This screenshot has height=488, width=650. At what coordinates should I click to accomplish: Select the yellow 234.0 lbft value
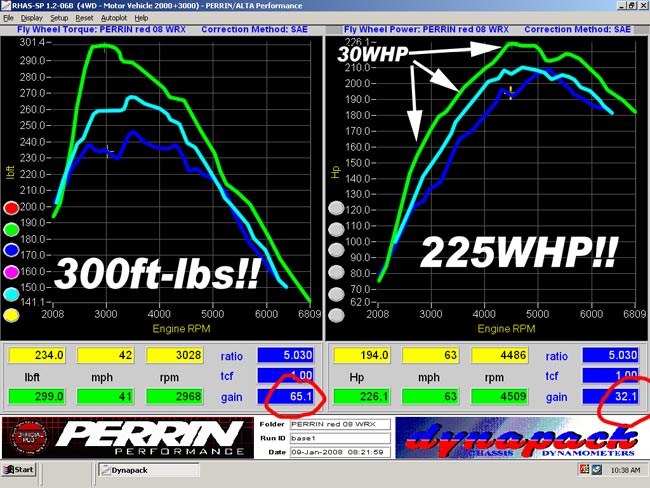[x=36, y=355]
